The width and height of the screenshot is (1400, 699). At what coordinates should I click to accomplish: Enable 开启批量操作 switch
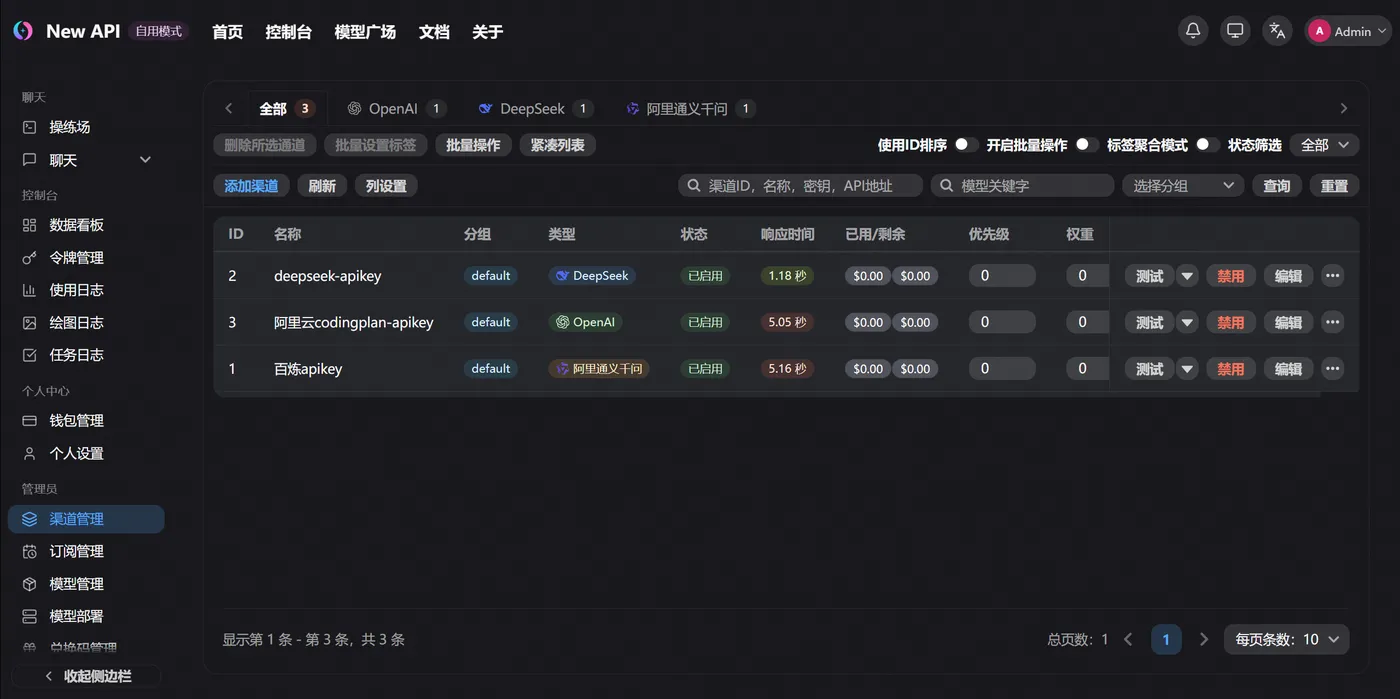pos(1087,145)
